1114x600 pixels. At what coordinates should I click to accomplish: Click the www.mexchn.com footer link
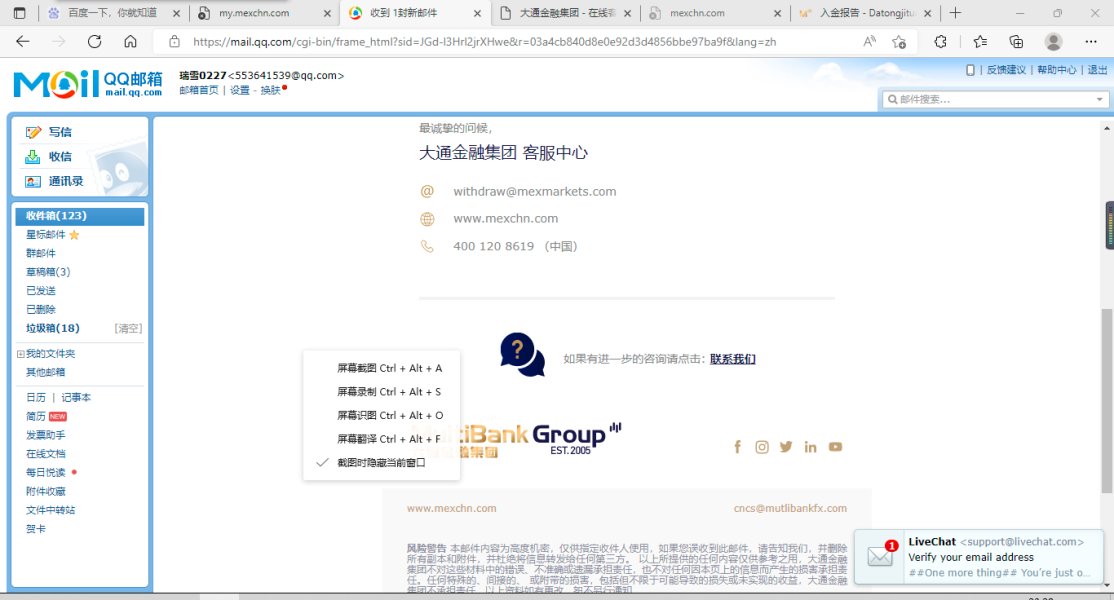[451, 508]
